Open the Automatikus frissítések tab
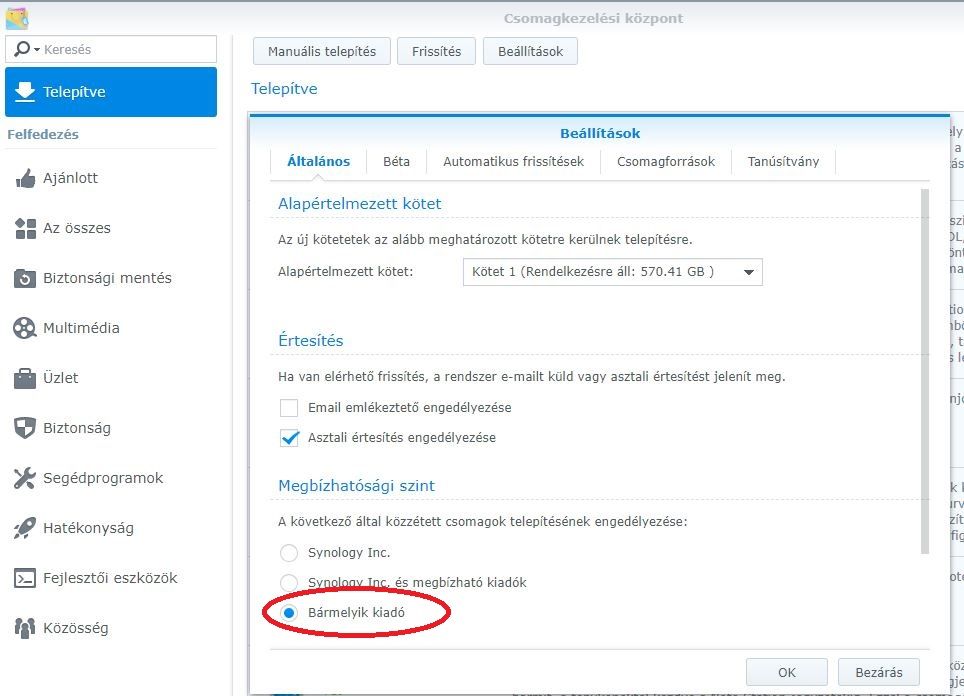The image size is (964, 696). pos(513,162)
